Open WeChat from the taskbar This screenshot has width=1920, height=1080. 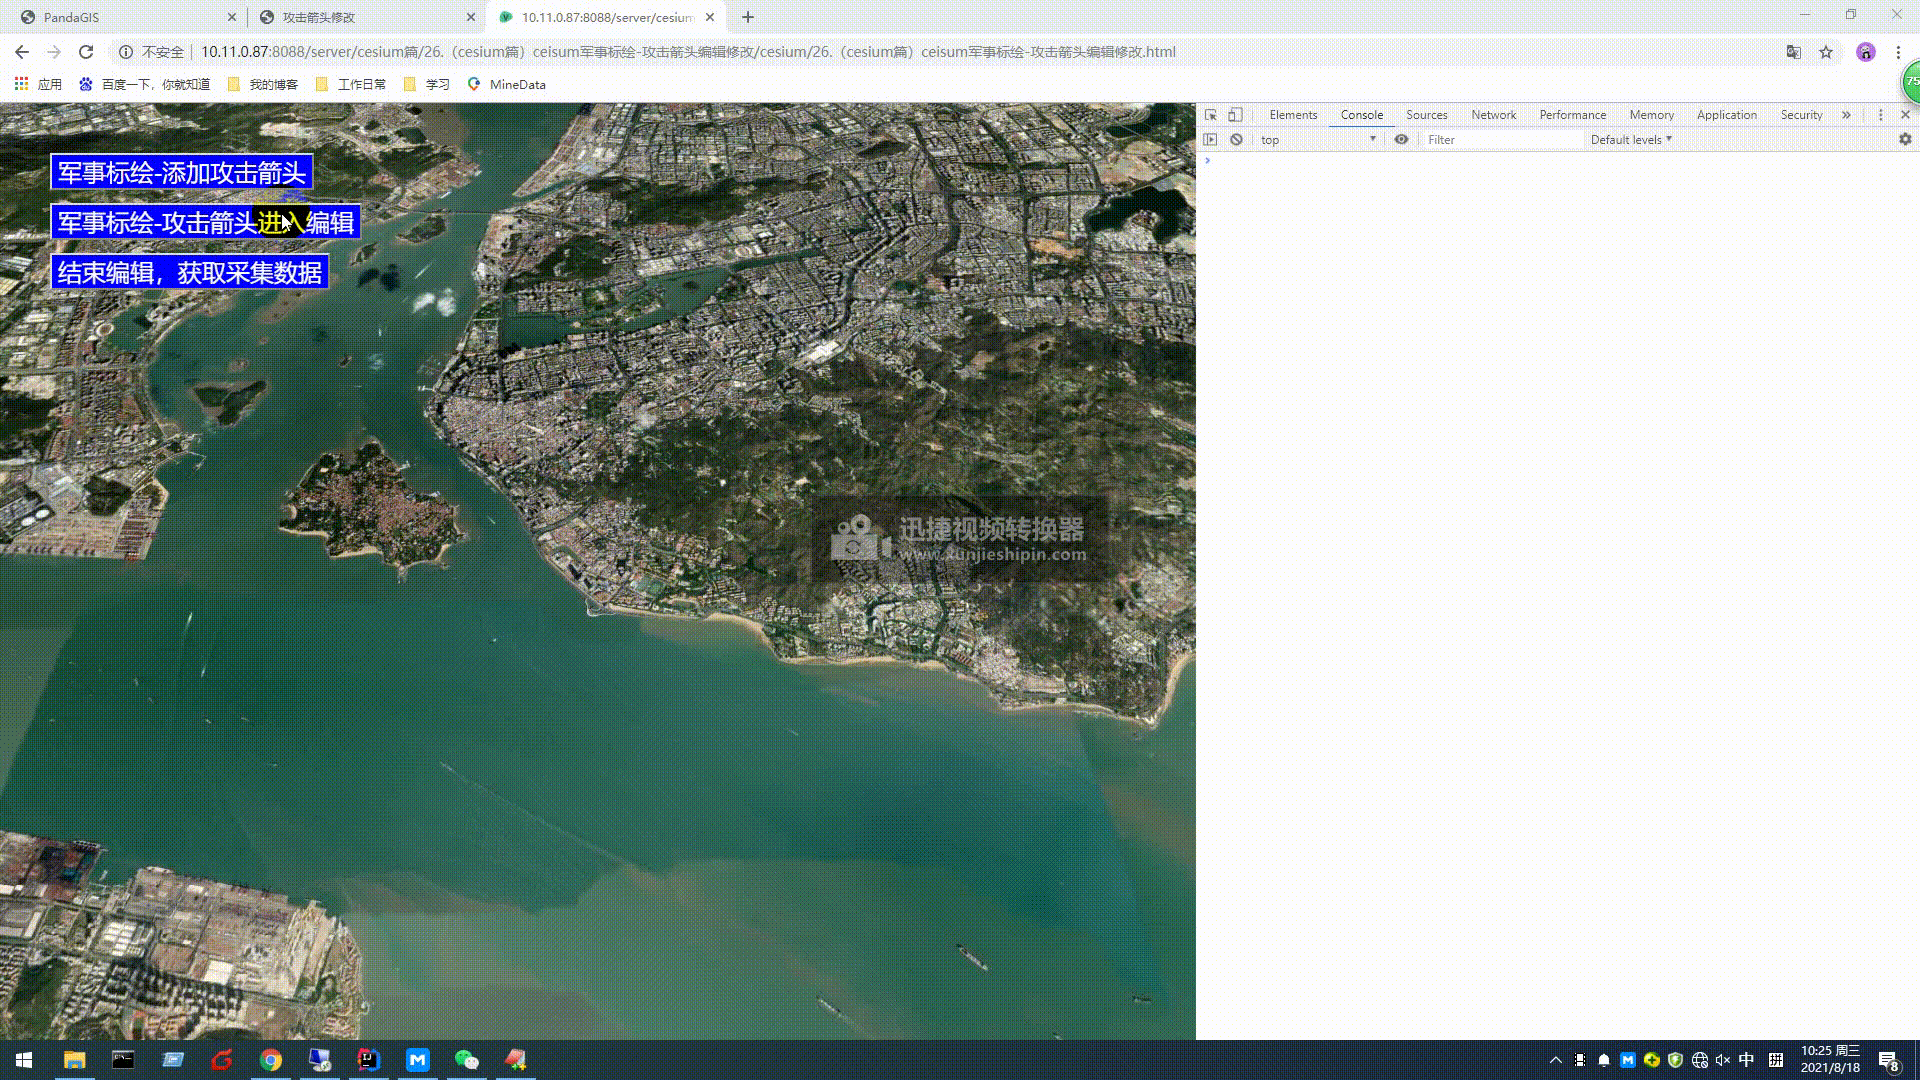point(467,1060)
